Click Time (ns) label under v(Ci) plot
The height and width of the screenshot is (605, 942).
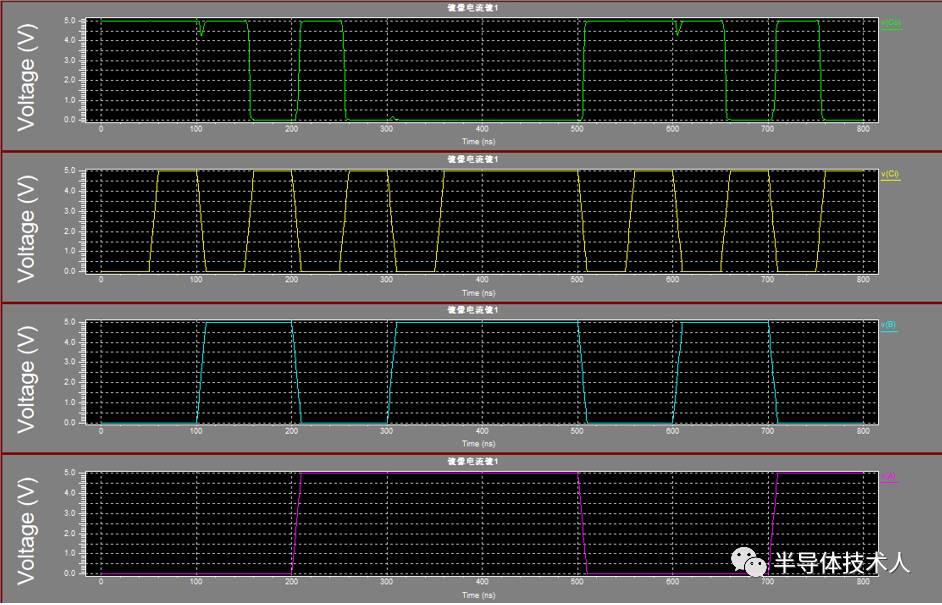[478, 293]
